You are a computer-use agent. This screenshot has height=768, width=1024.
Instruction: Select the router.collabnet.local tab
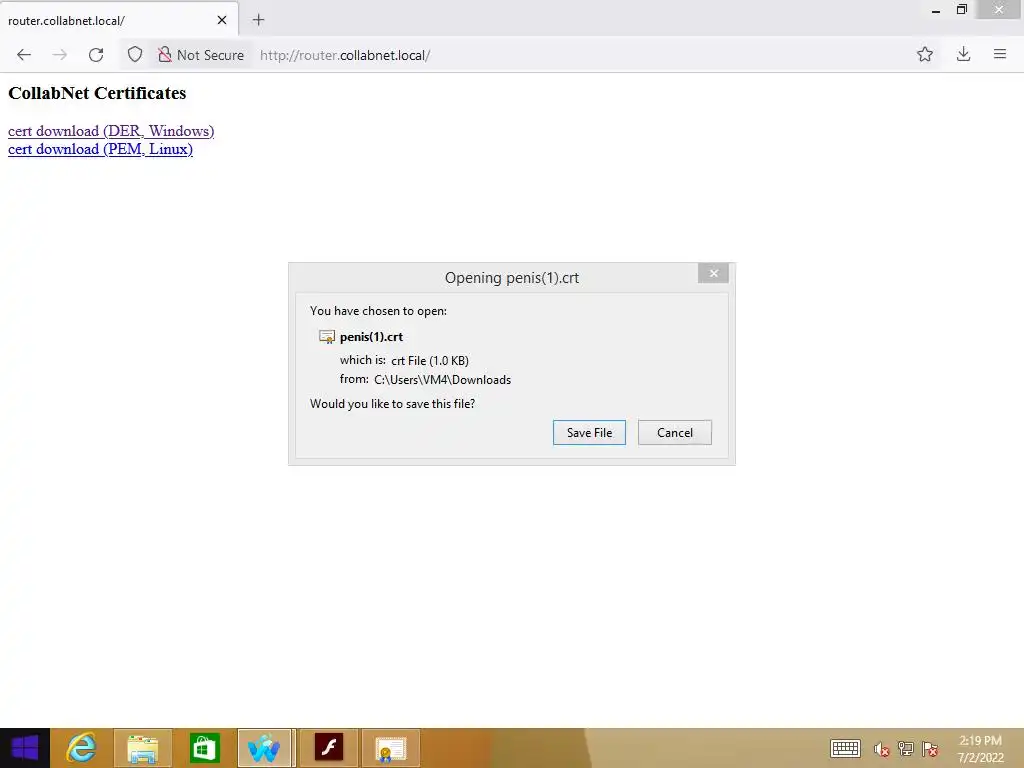(119, 20)
